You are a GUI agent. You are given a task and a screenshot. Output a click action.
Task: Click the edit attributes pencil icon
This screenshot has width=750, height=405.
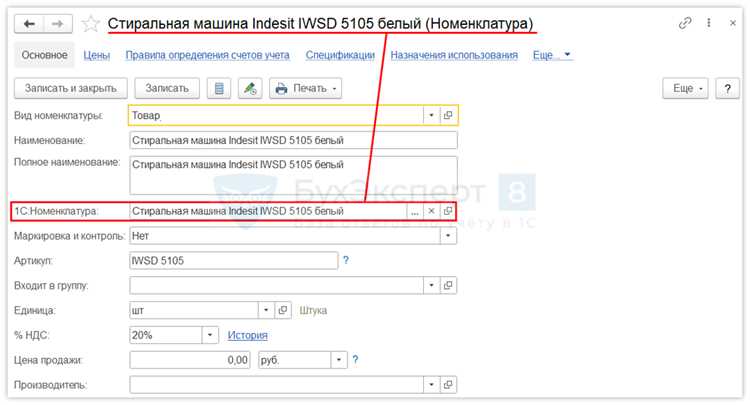250,88
